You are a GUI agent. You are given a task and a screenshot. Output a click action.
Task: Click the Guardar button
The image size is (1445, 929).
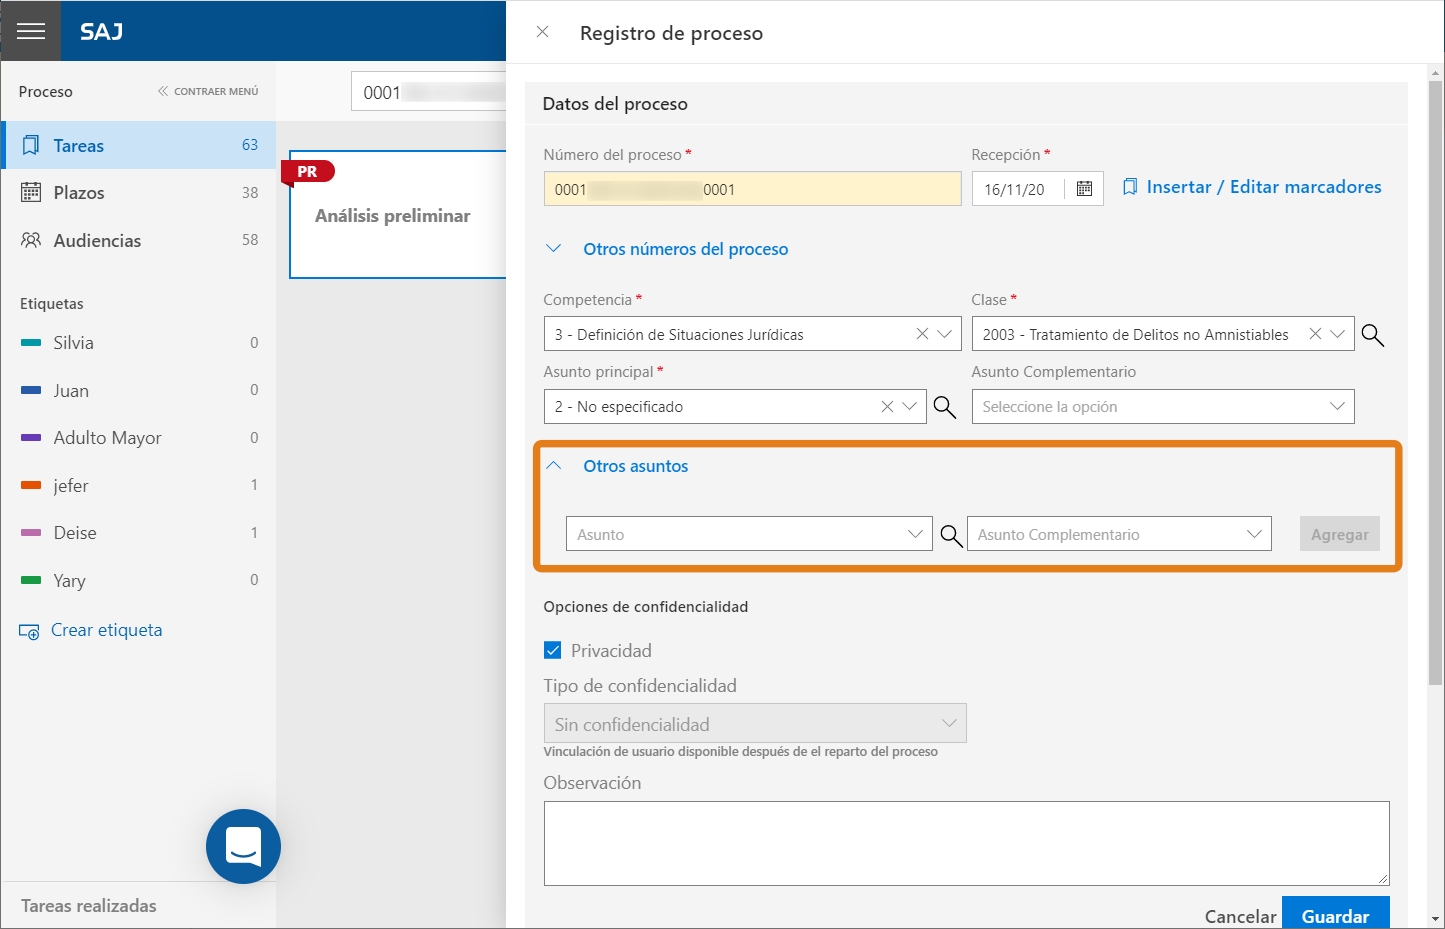[x=1335, y=914]
